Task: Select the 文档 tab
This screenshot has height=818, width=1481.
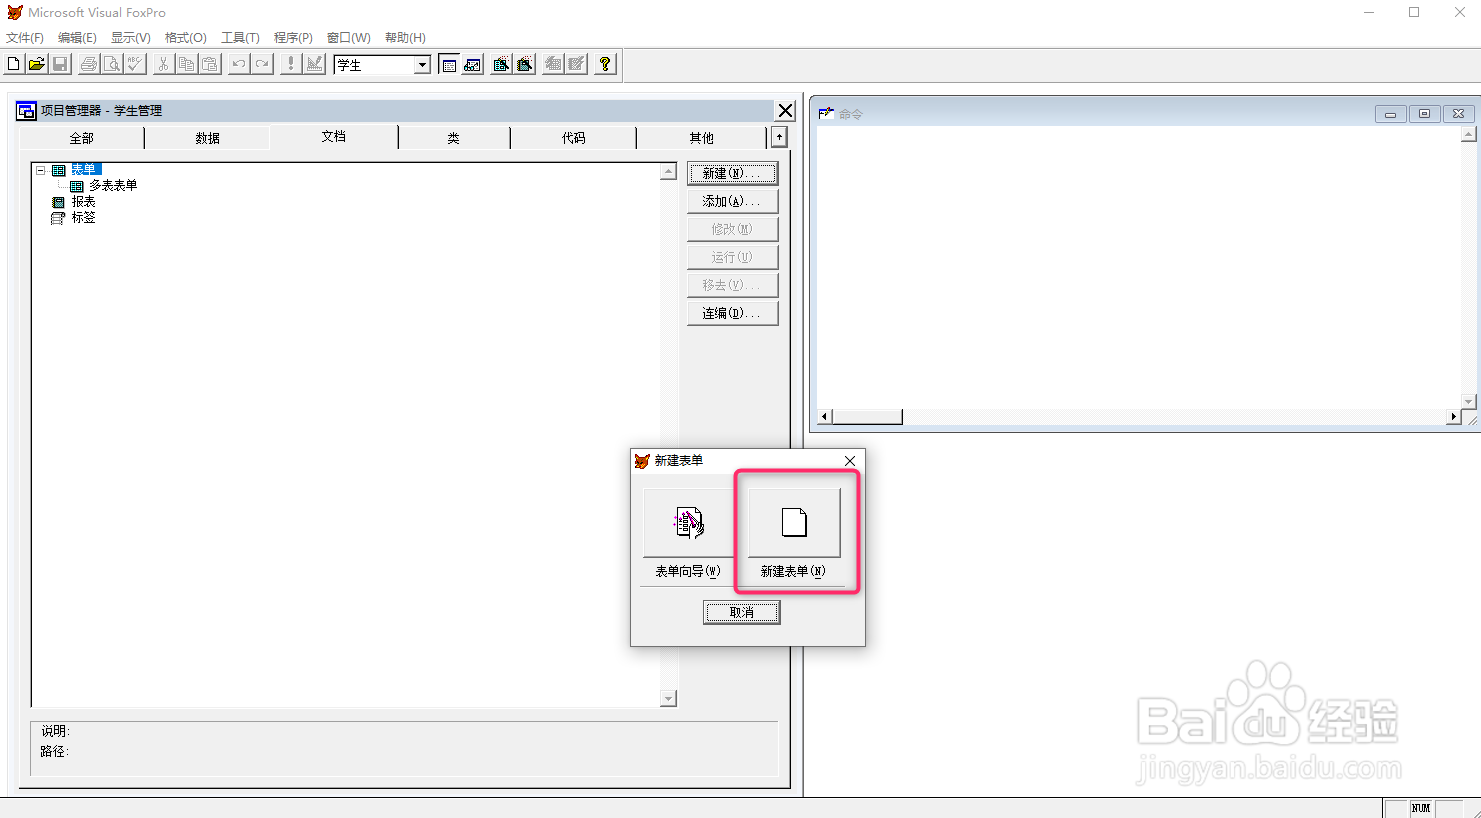Action: point(334,136)
